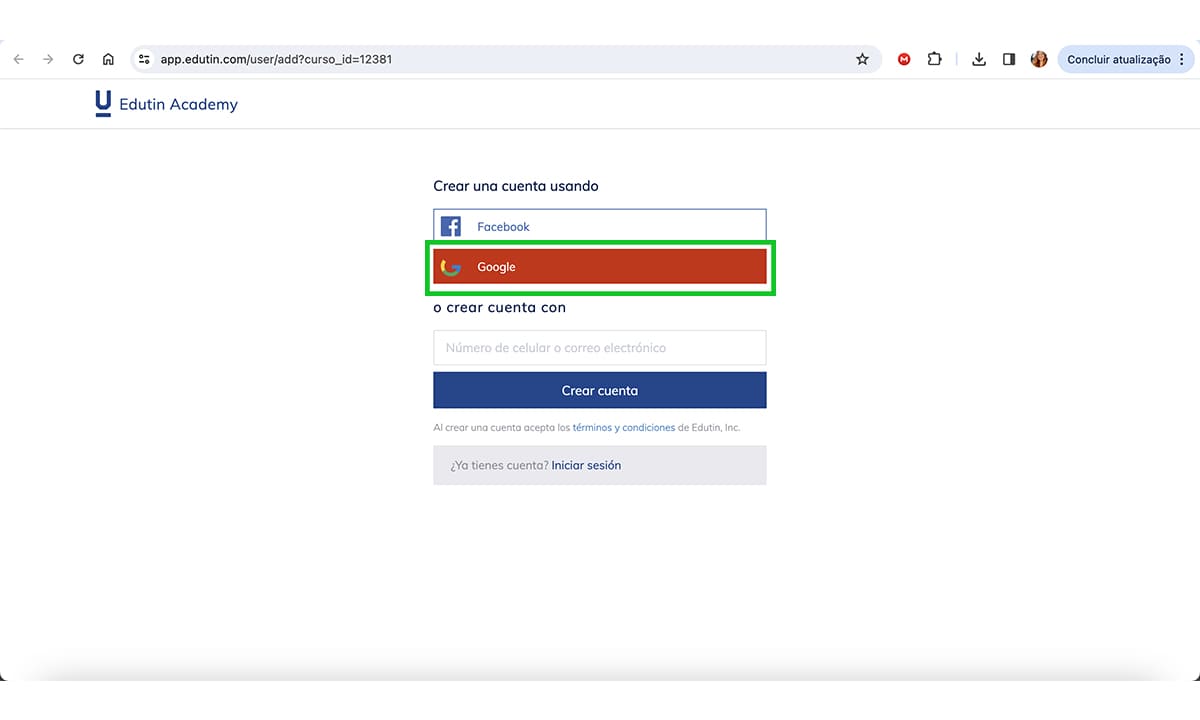The image size is (1200, 720).
Task: Click Concluir atualização button
Action: pos(1119,59)
